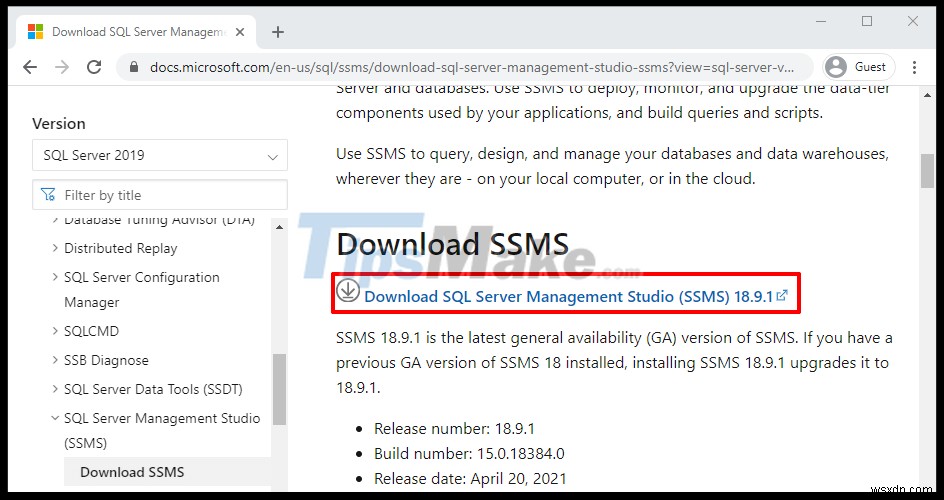Click the Release number: 18.9.1 text
Viewport: 944px width, 500px height.
point(454,428)
